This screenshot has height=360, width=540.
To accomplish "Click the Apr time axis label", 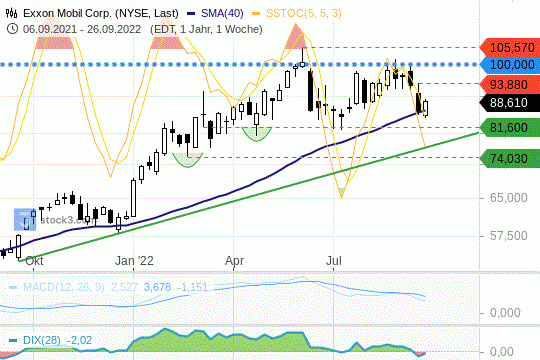I will pos(235,261).
